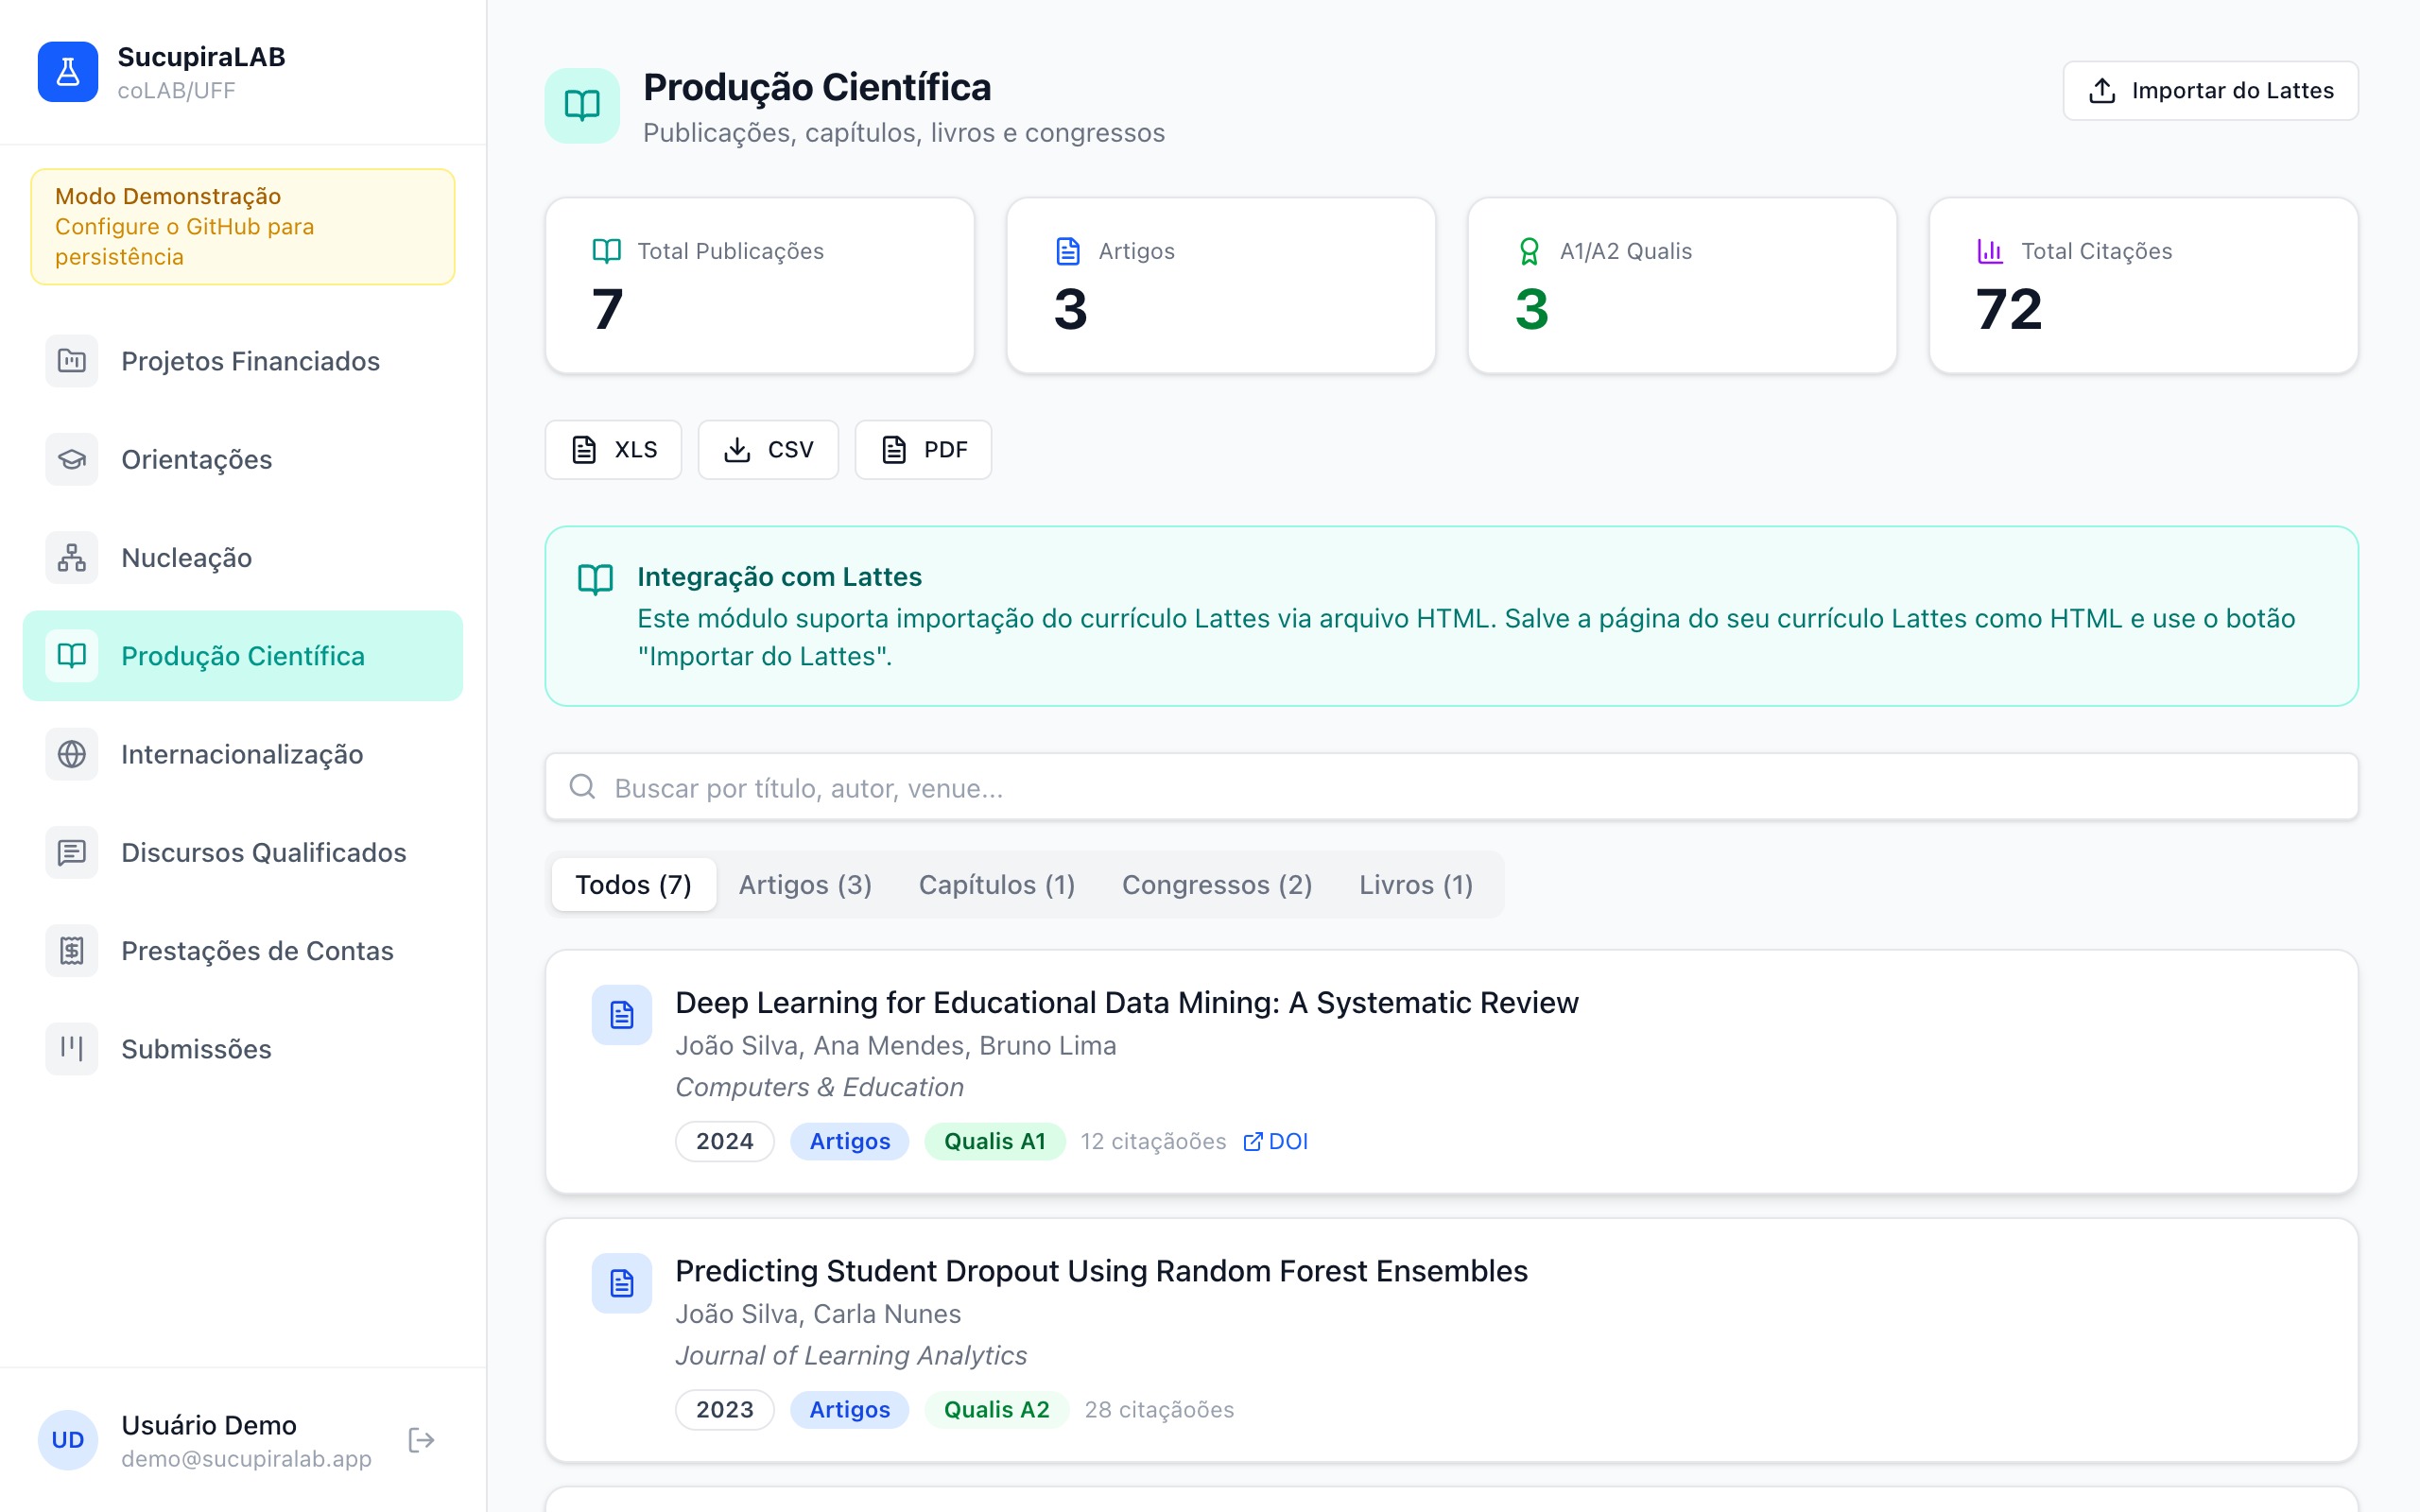Click the Submissões kanban icon
2420x1512 pixels.
tap(72, 1049)
